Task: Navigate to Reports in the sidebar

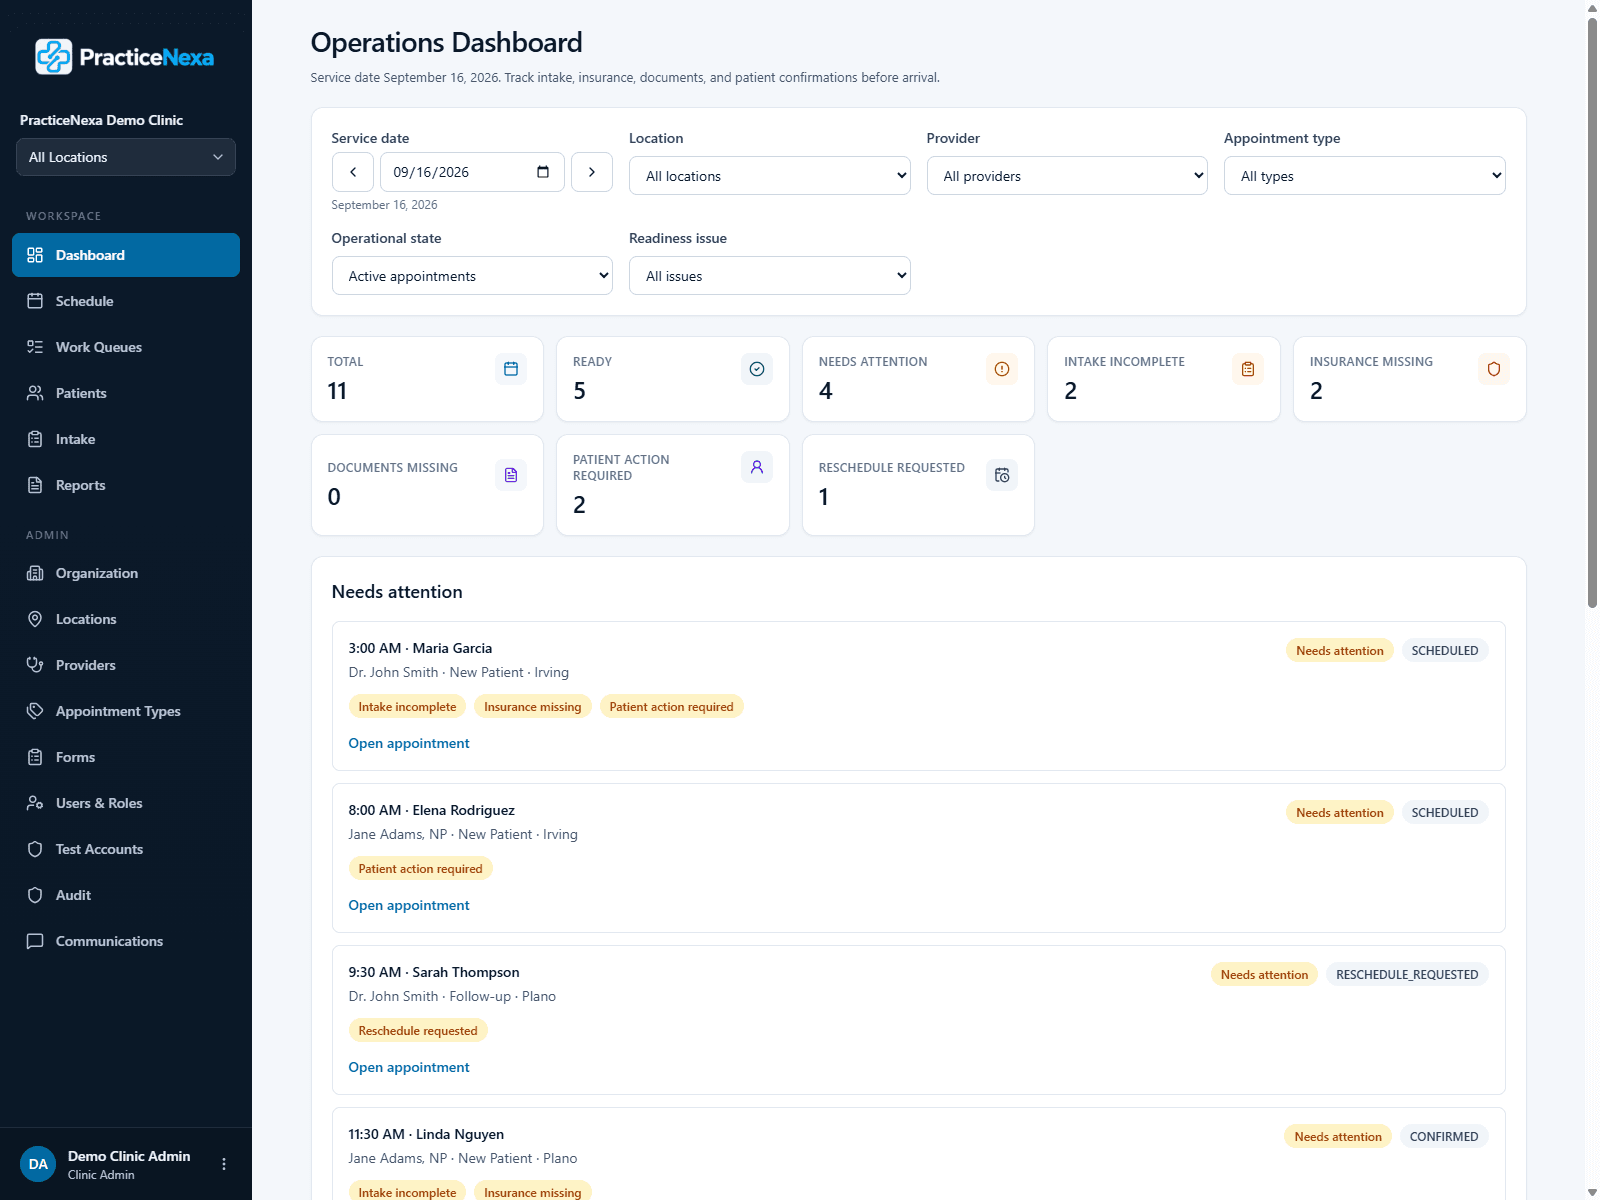Action: pos(126,485)
